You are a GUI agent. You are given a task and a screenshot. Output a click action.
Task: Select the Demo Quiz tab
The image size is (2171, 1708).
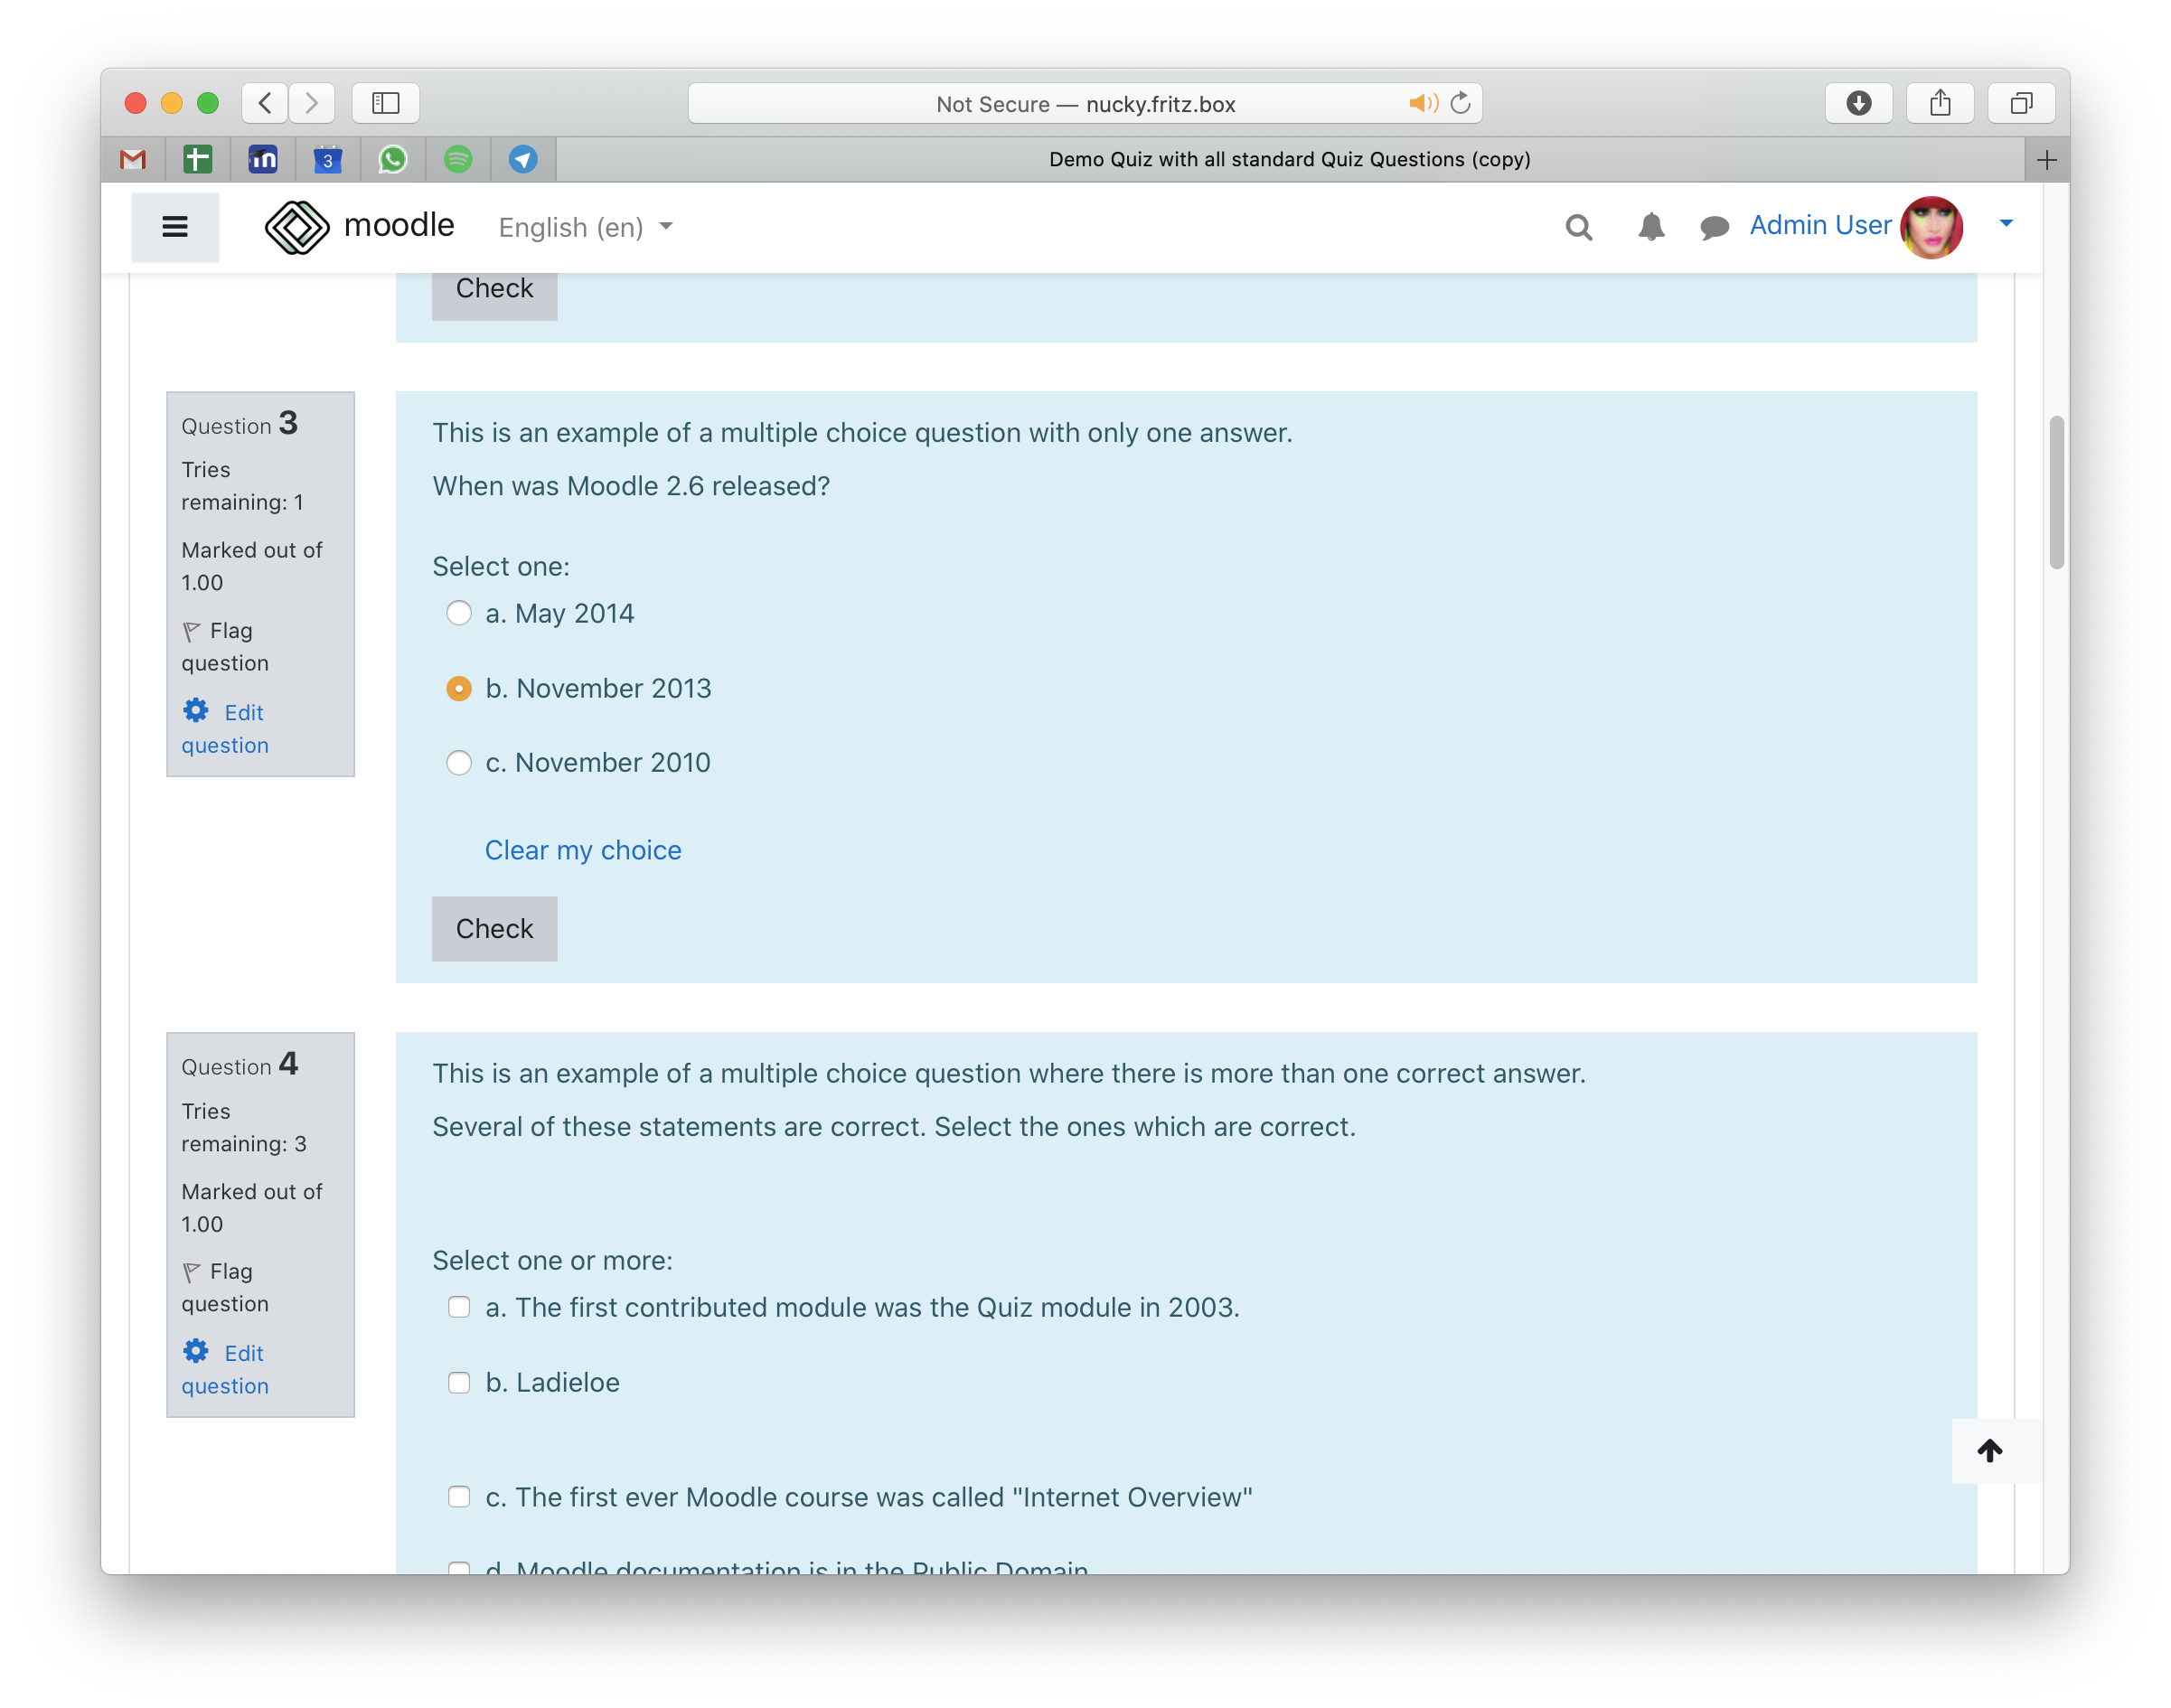coord(1290,160)
